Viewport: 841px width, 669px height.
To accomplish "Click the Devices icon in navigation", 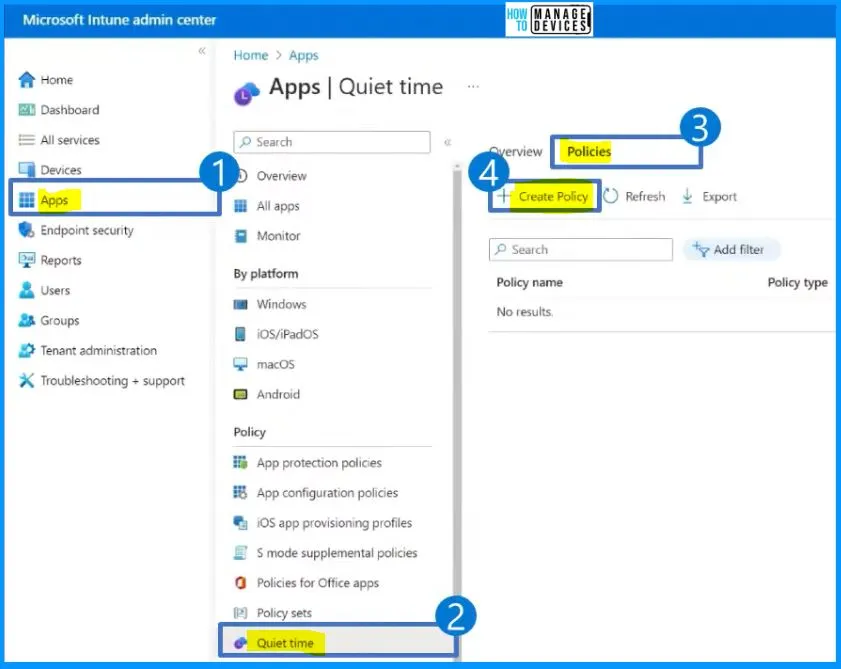I will tap(27, 170).
